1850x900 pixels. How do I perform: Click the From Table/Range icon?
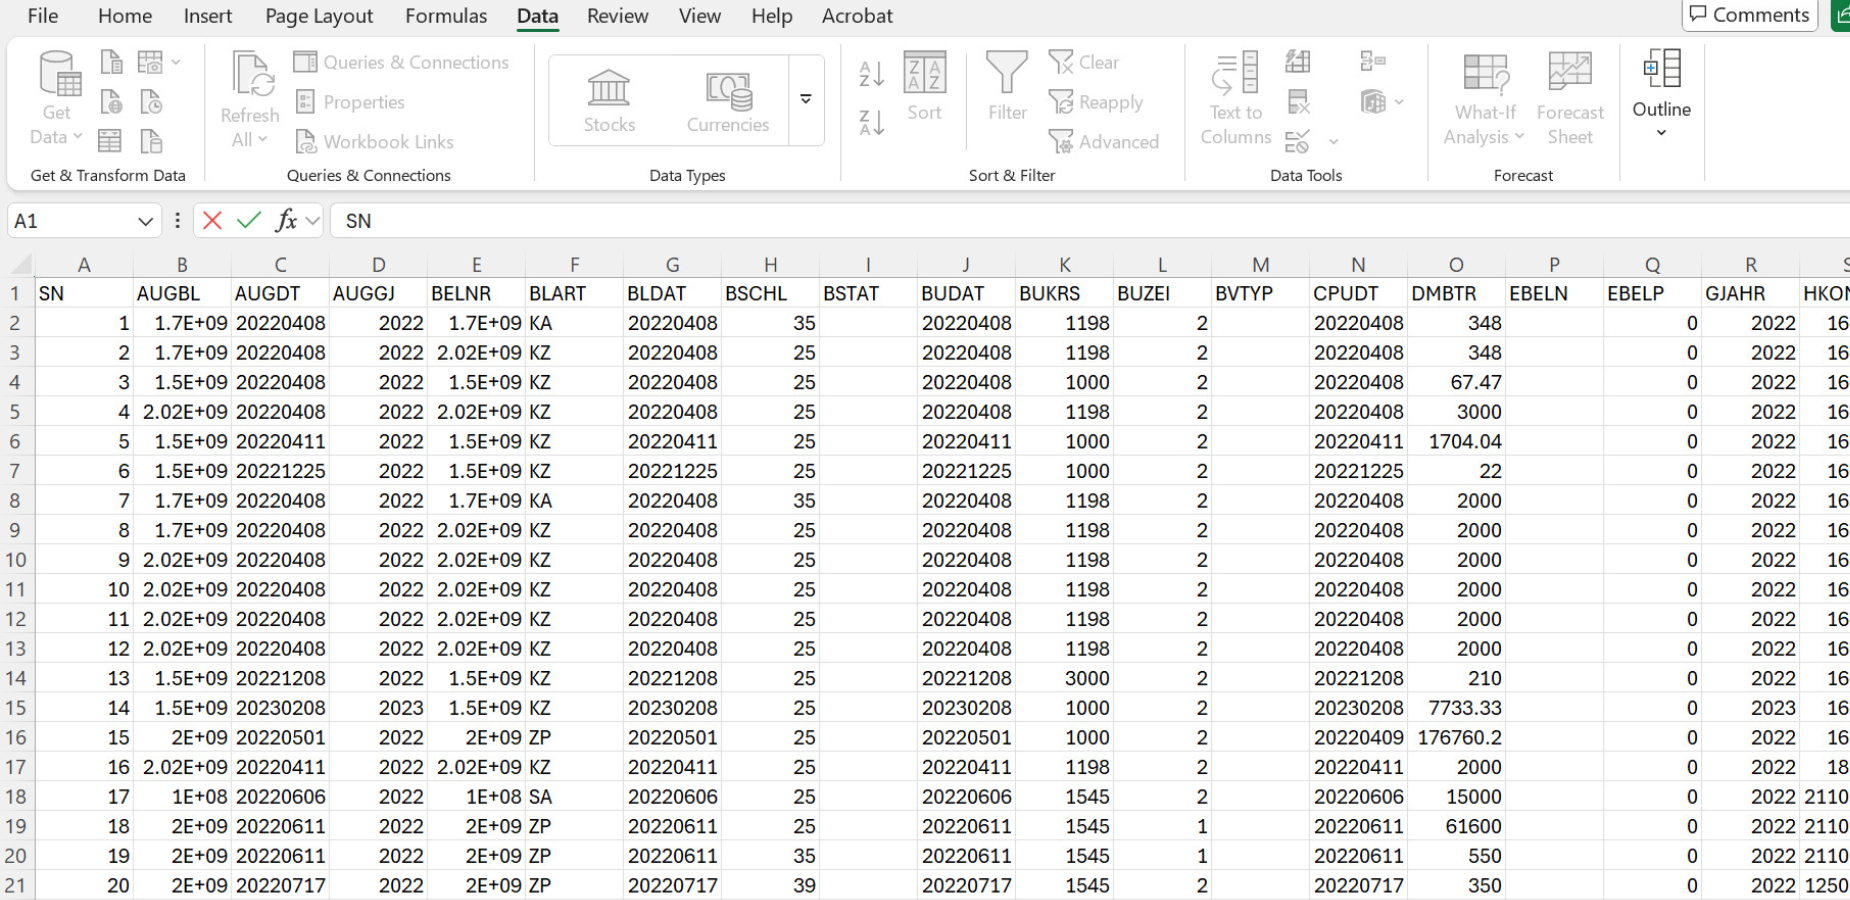[110, 141]
